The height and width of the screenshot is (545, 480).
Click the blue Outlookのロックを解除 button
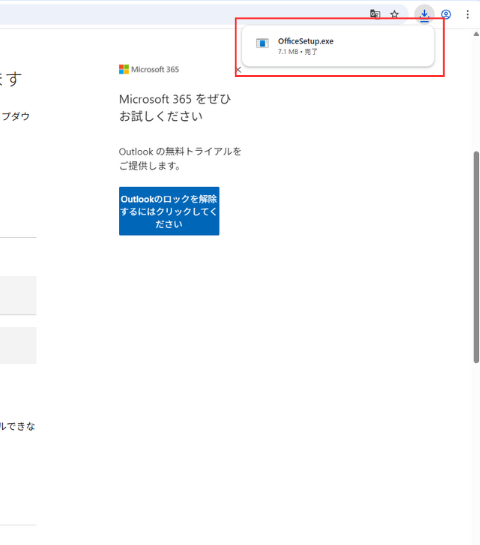click(x=169, y=211)
